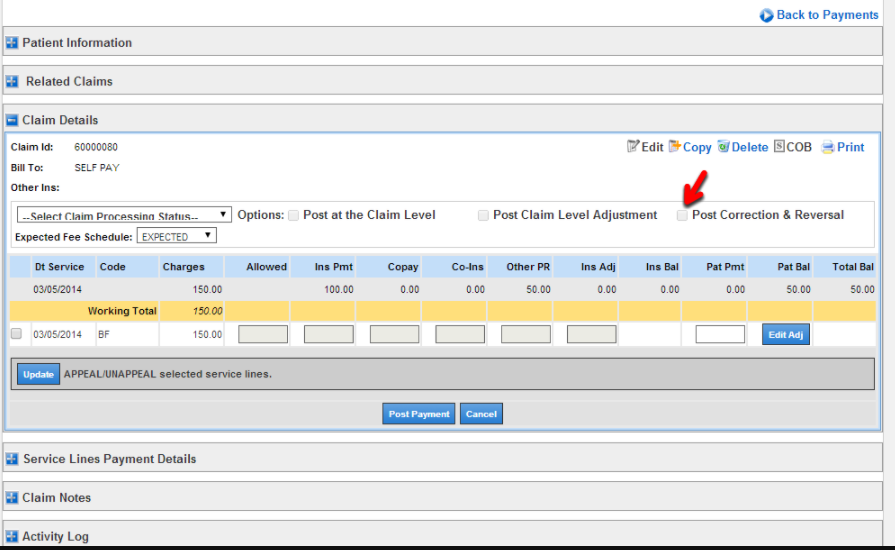Viewport: 895px width, 550px height.
Task: Open the COB icon option
Action: click(x=780, y=147)
